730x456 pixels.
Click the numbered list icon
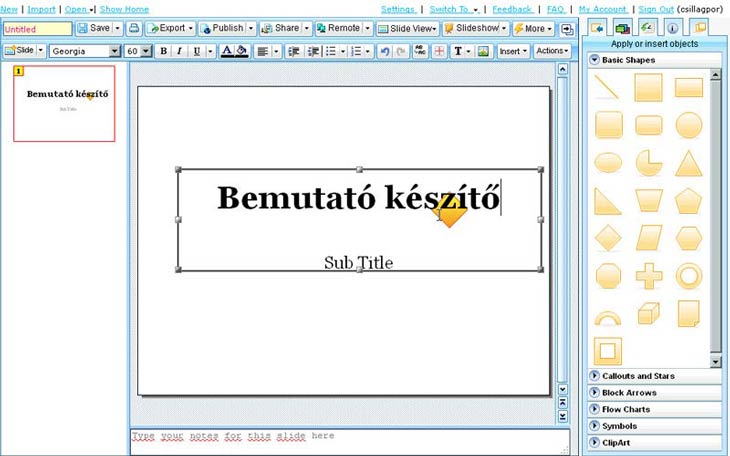pos(356,51)
